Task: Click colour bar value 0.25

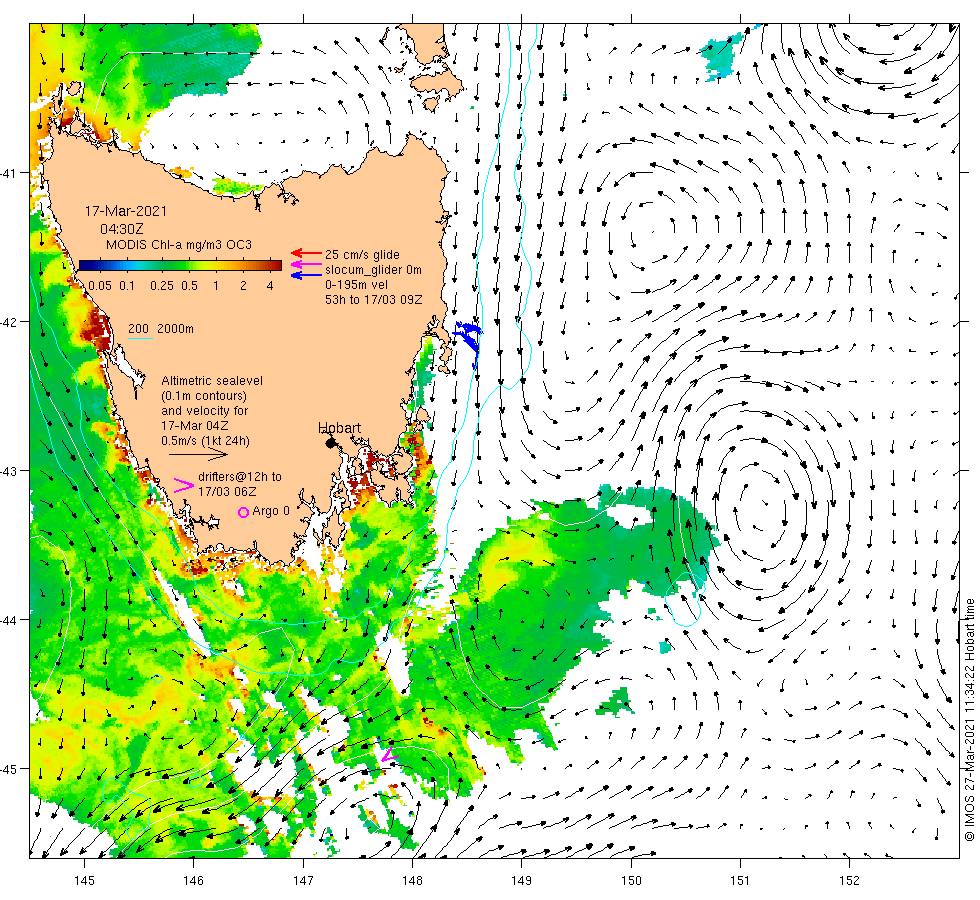Action: click(161, 286)
